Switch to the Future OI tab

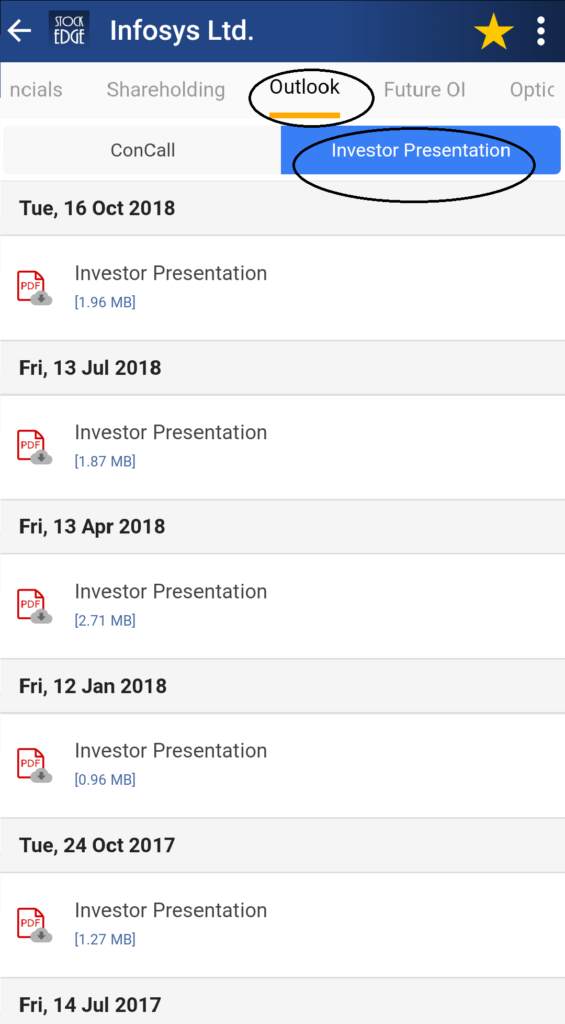(425, 90)
